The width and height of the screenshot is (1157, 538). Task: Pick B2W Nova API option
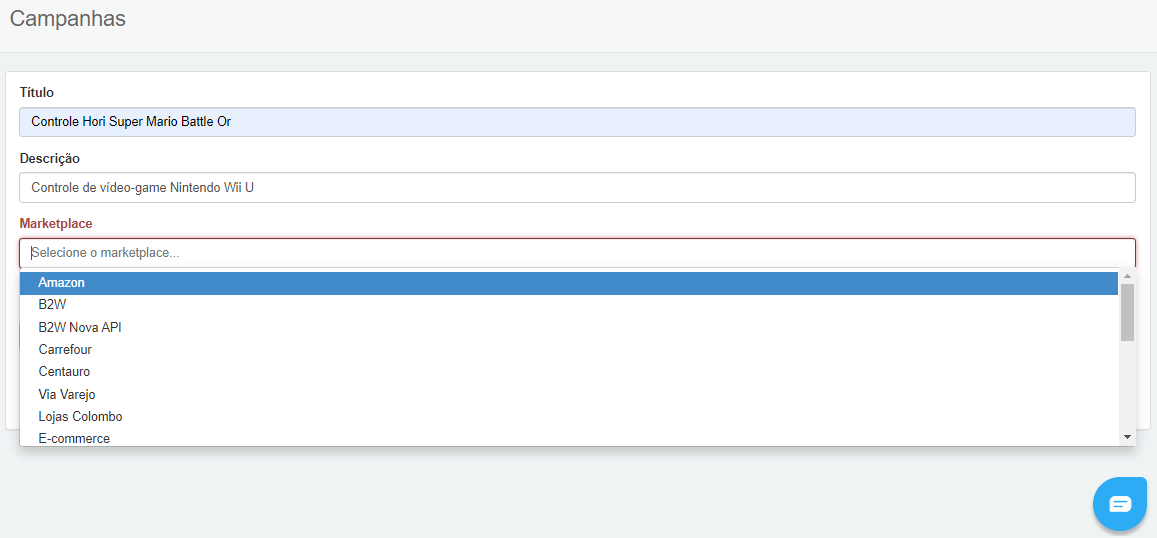(x=80, y=327)
